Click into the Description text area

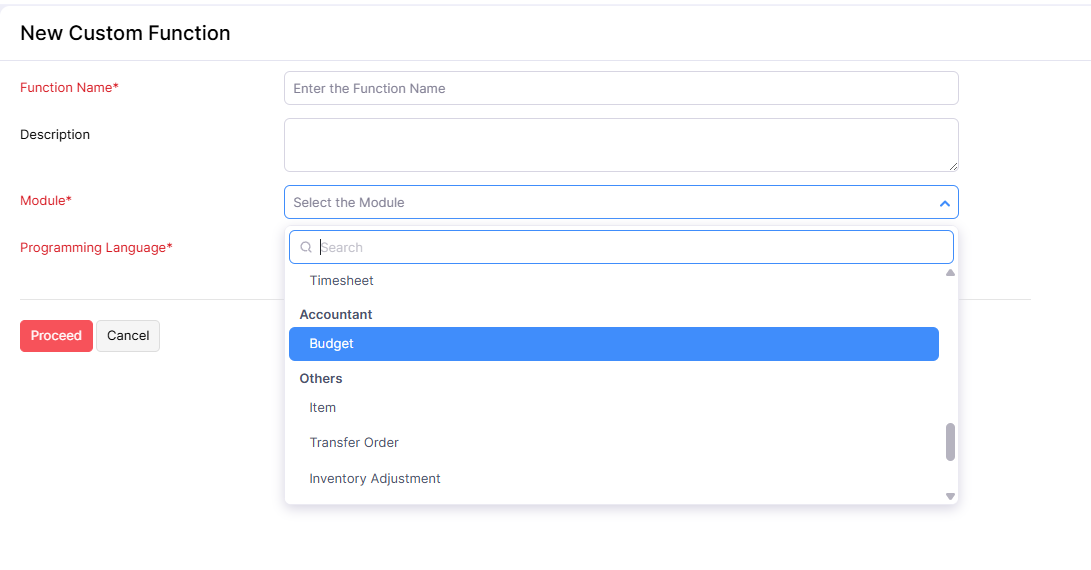point(620,145)
